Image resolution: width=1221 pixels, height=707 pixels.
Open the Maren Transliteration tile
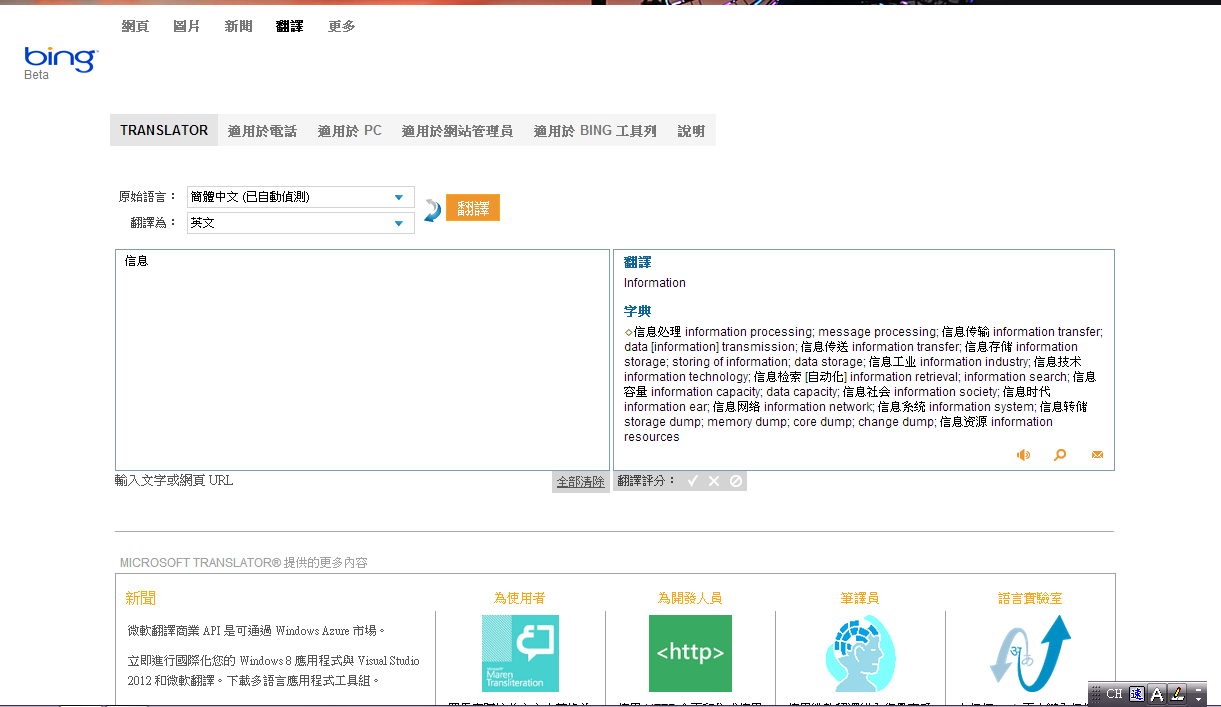click(x=520, y=653)
